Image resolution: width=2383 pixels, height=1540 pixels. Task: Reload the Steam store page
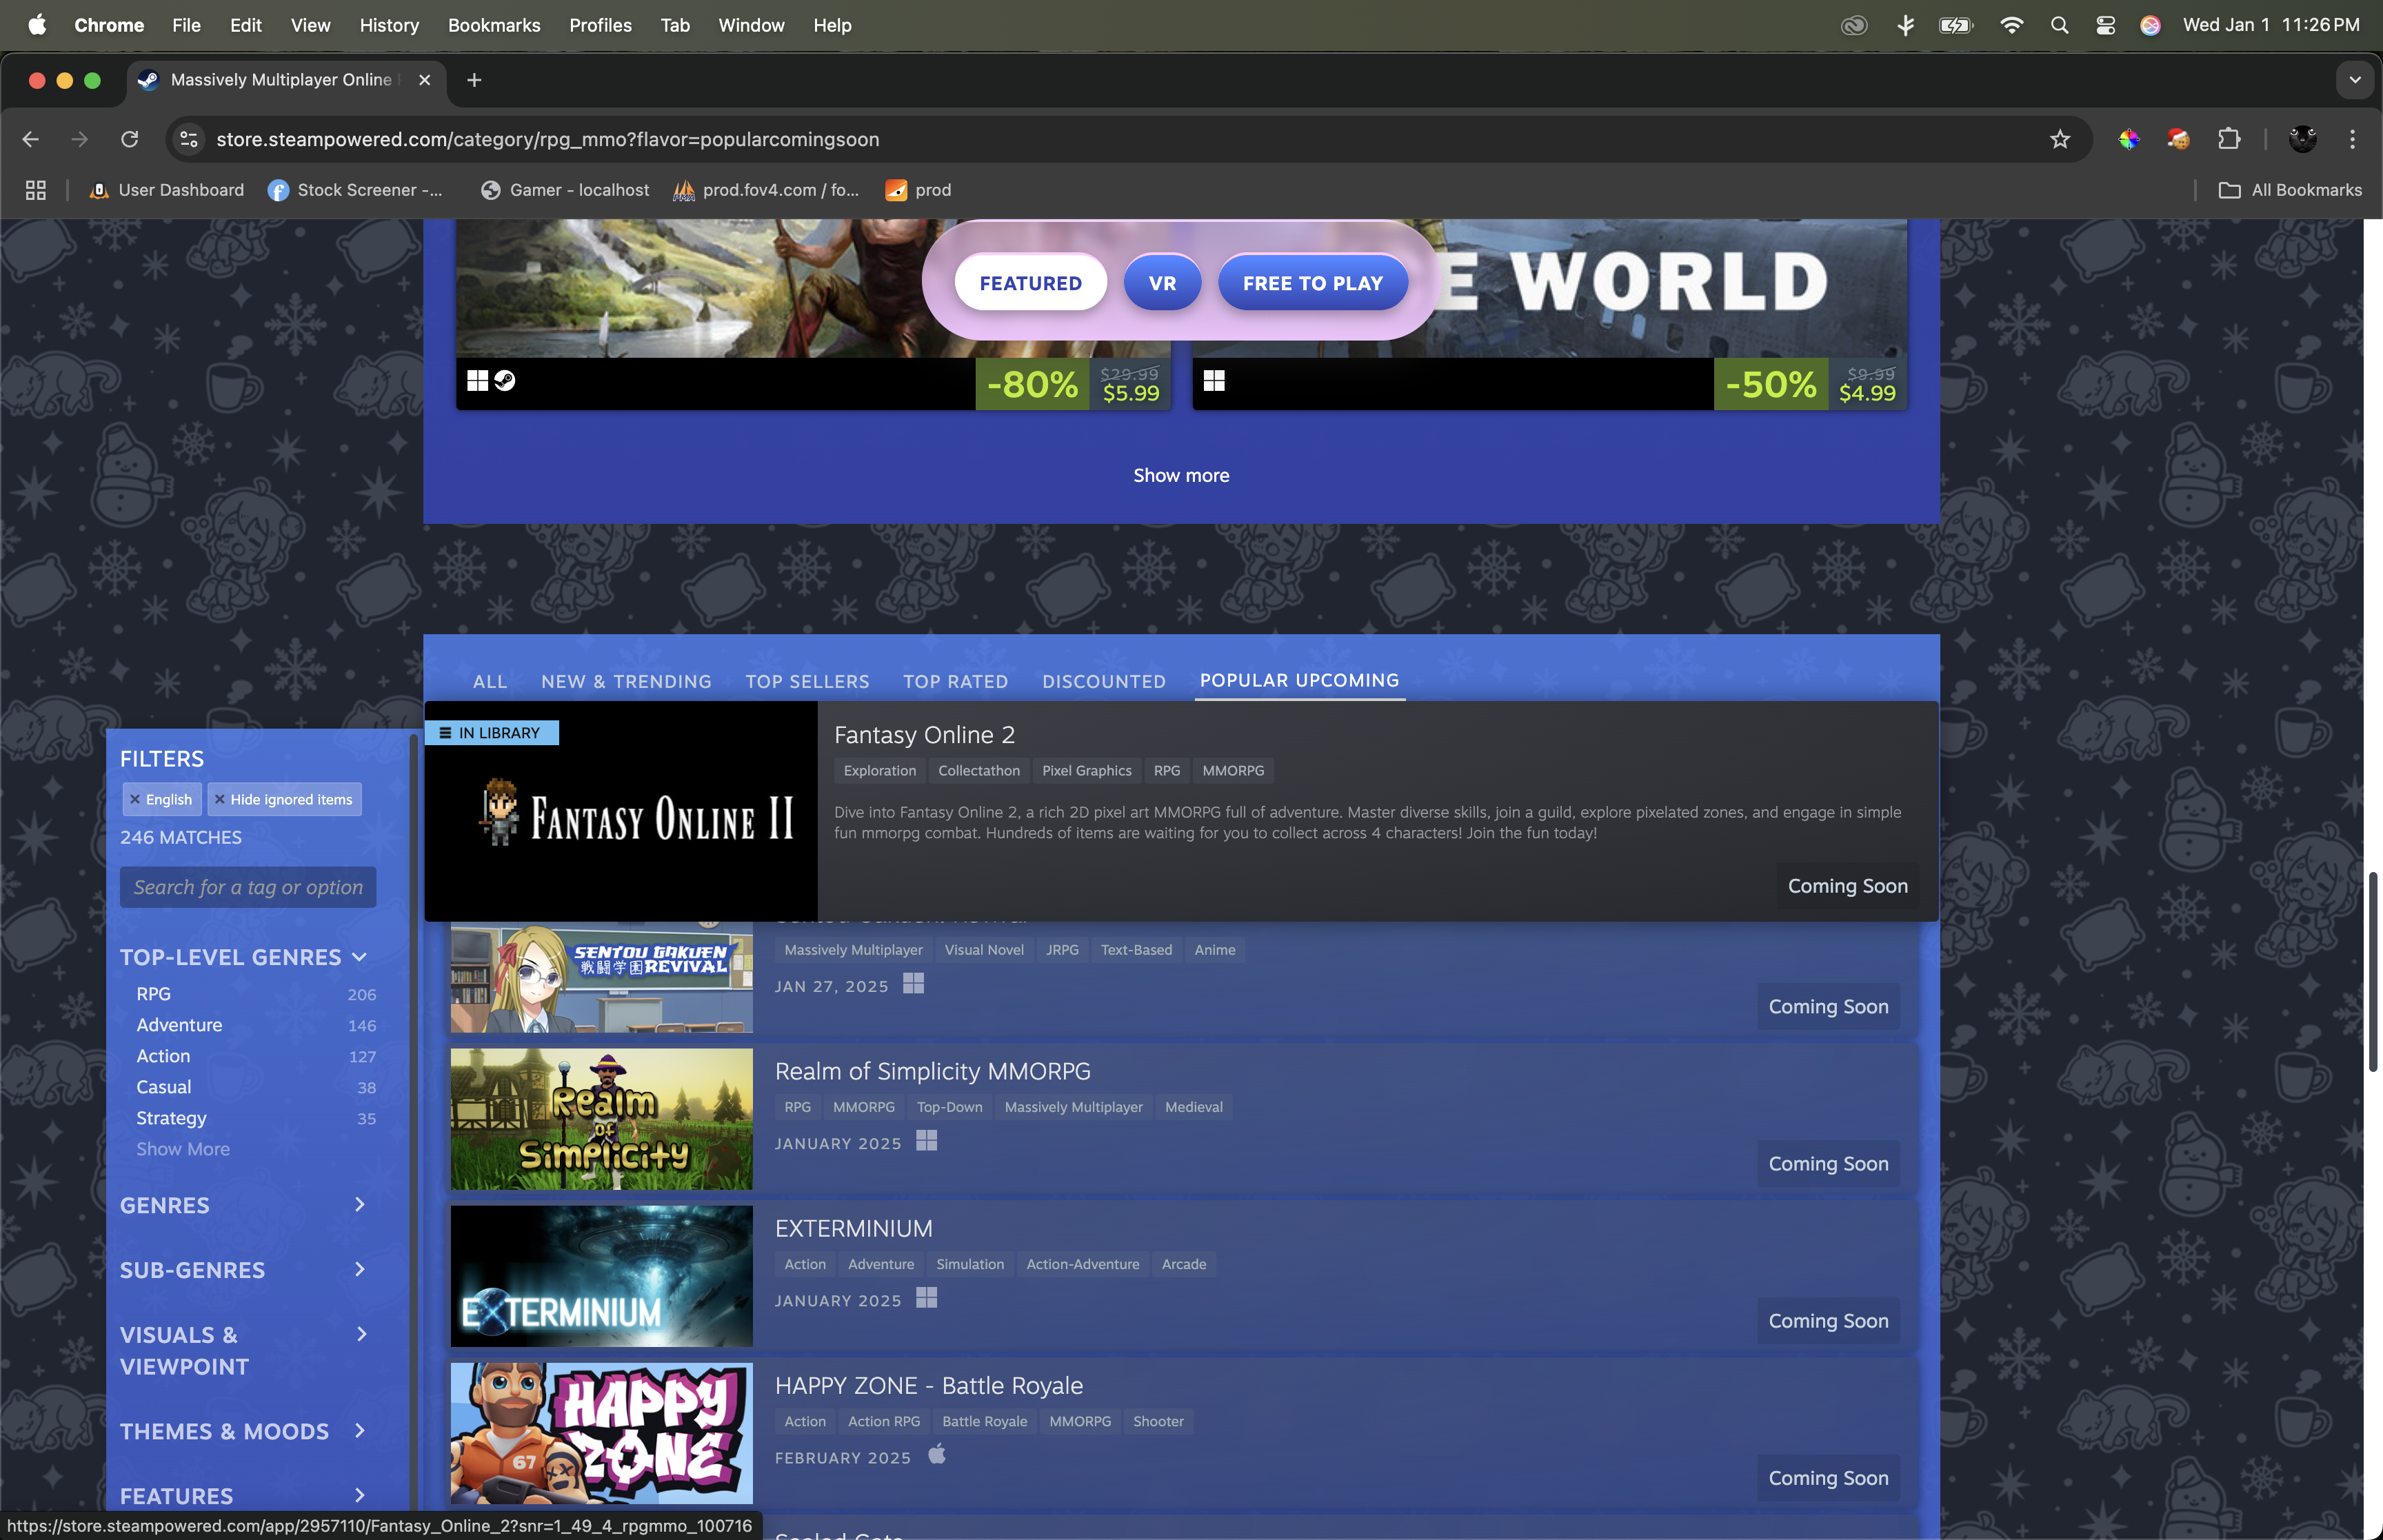point(130,139)
